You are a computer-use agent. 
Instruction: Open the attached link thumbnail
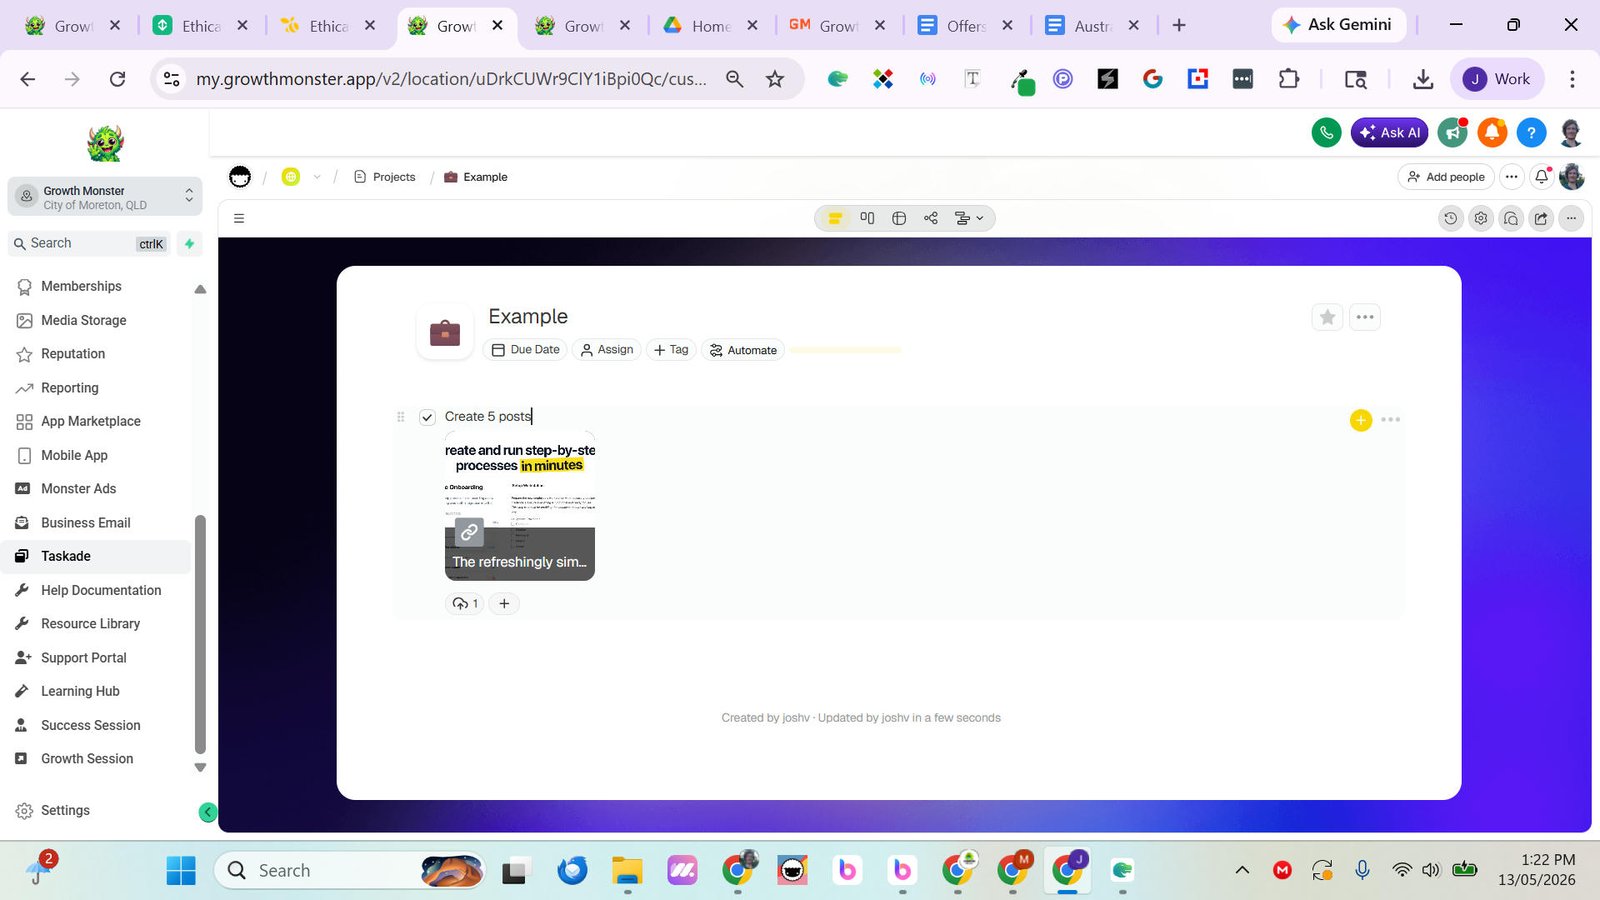(x=520, y=506)
